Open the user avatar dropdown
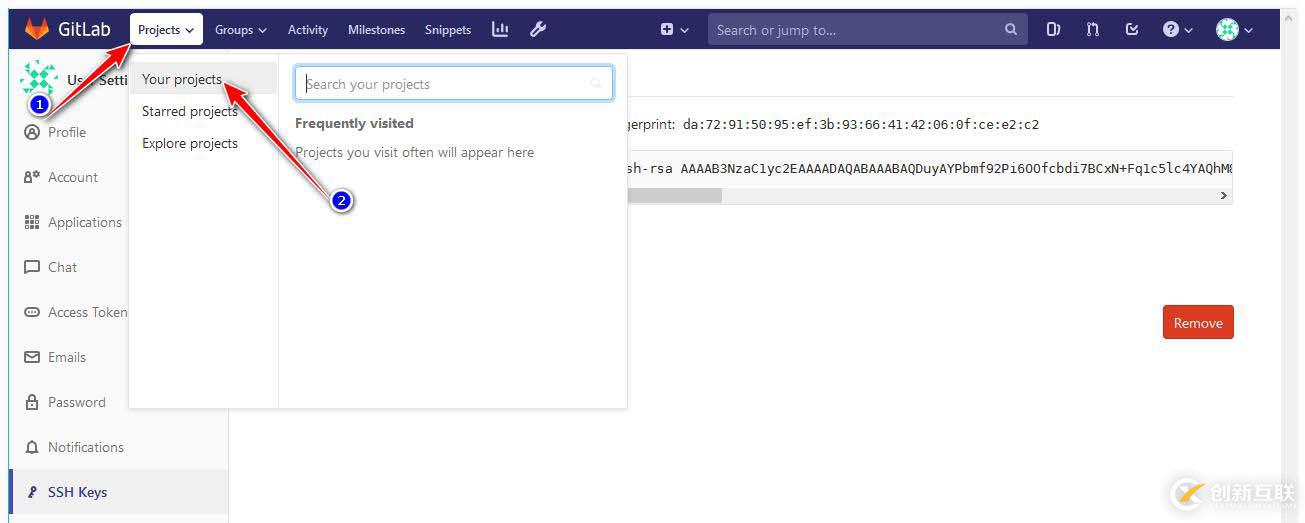Screen dimensions: 1305x523 1235,29
